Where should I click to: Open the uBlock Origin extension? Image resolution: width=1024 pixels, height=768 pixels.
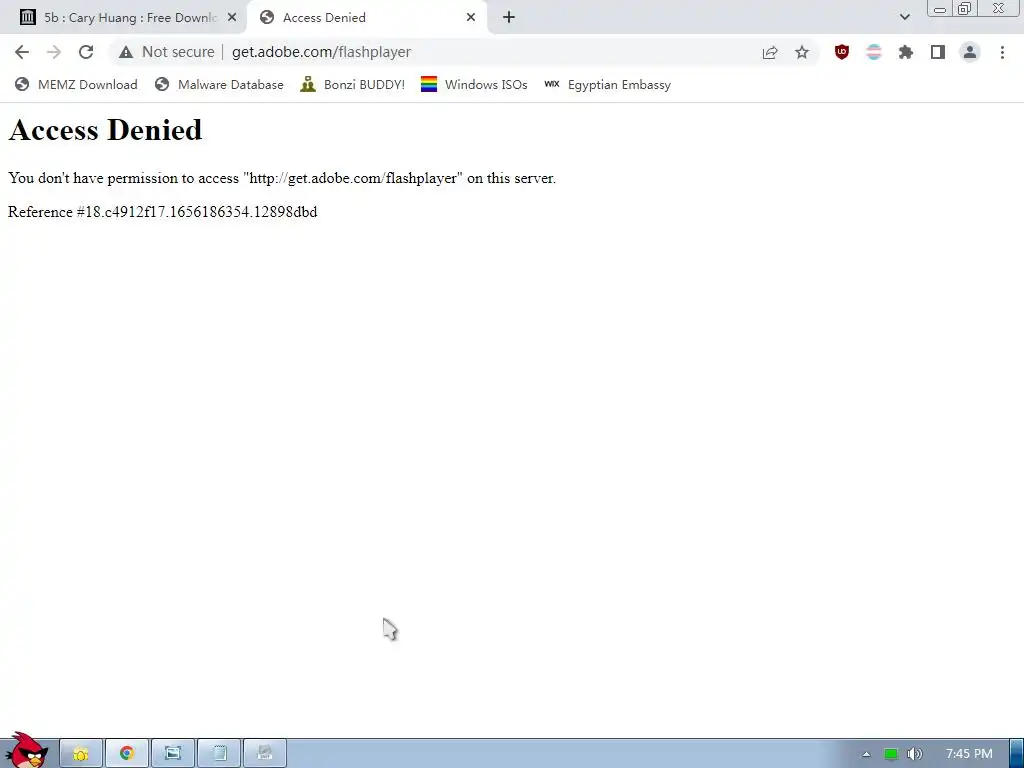[x=842, y=52]
